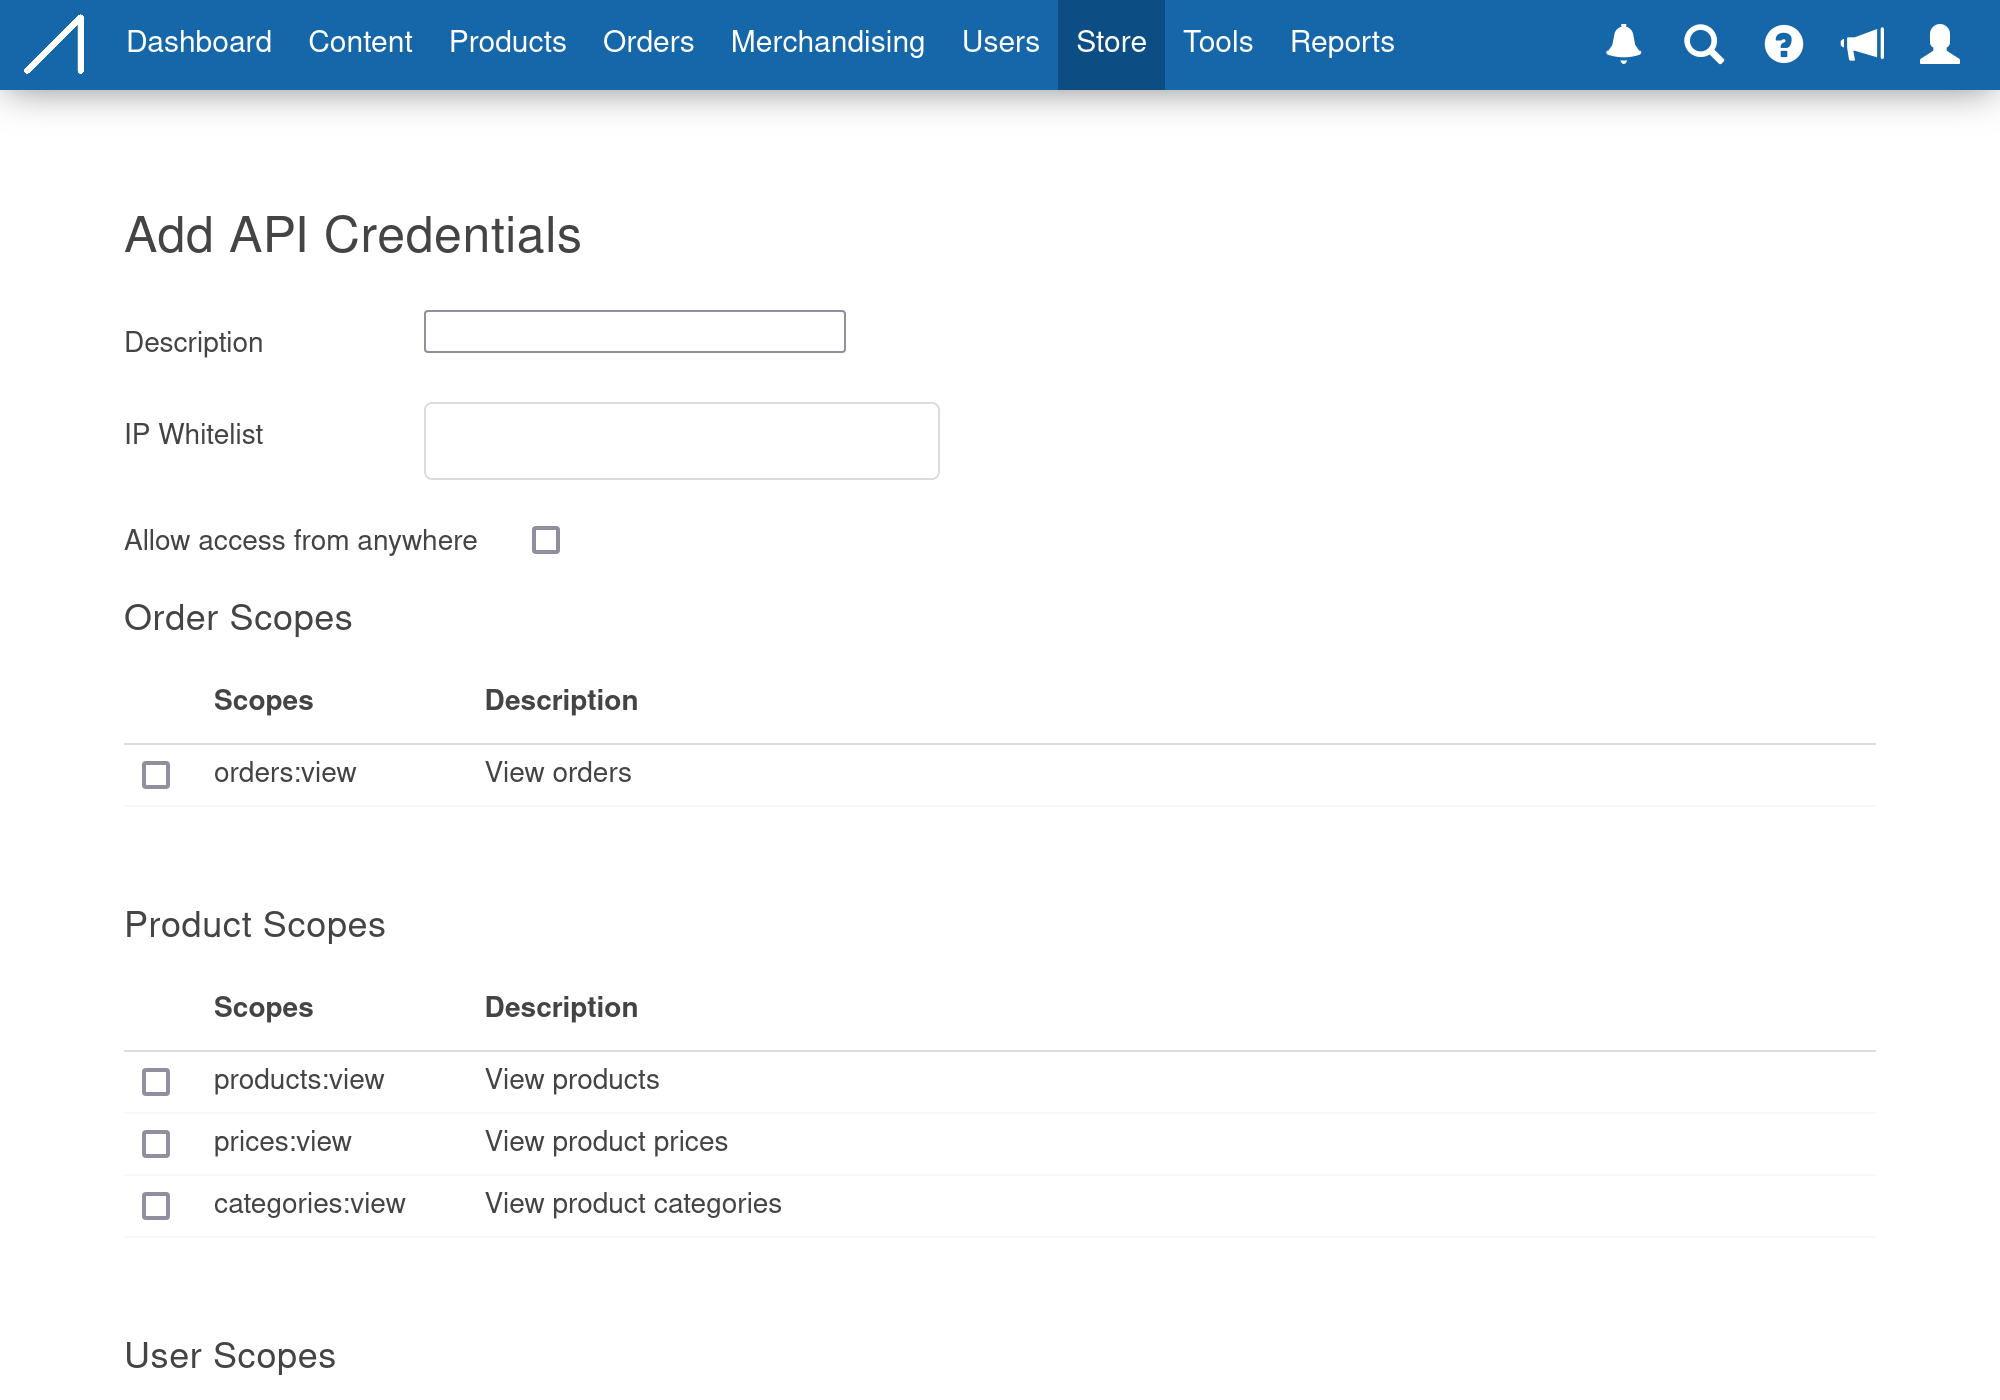Viewport: 2000px width, 1400px height.
Task: Check the products:view scope
Action: tap(156, 1082)
